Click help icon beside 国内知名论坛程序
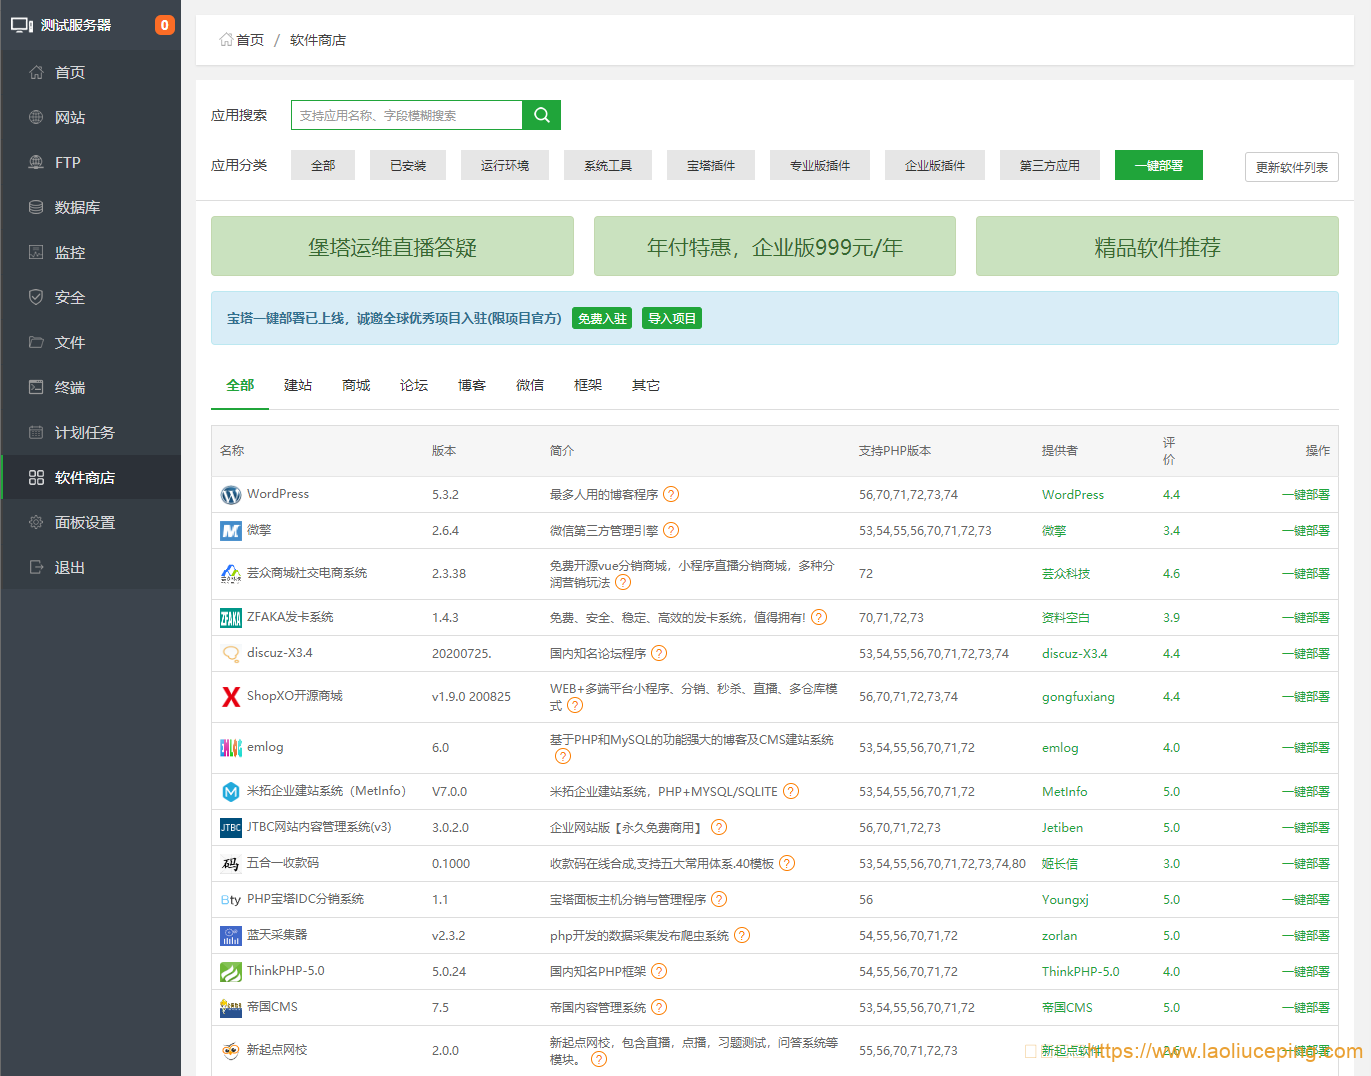Screen dimensions: 1371x1076 coord(659,653)
